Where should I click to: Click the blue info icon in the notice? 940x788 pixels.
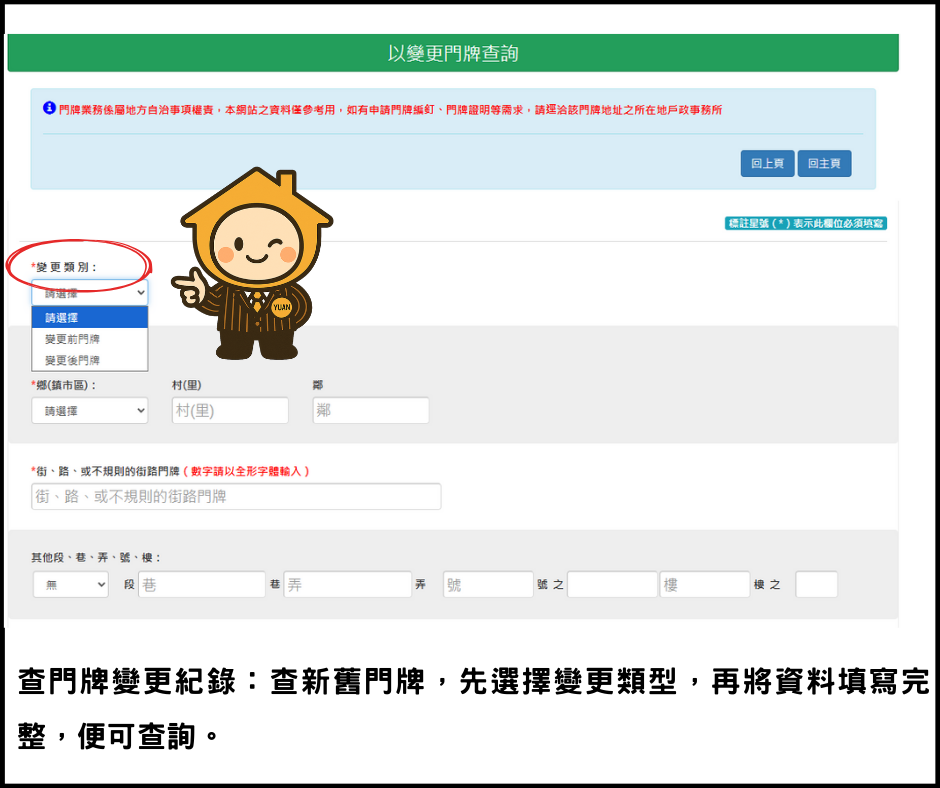pos(49,108)
